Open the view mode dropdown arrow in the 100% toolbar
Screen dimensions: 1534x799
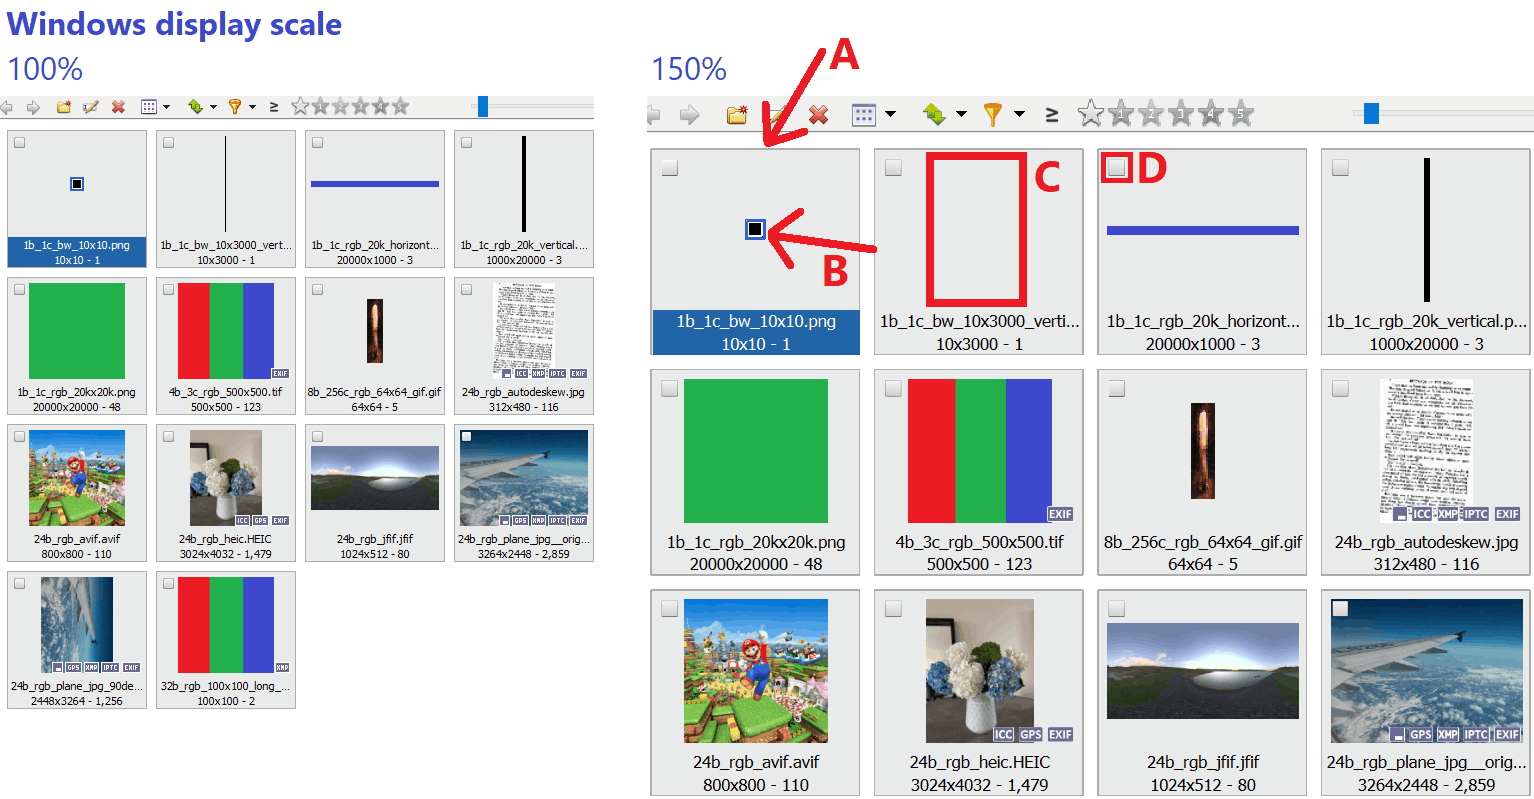[x=166, y=107]
